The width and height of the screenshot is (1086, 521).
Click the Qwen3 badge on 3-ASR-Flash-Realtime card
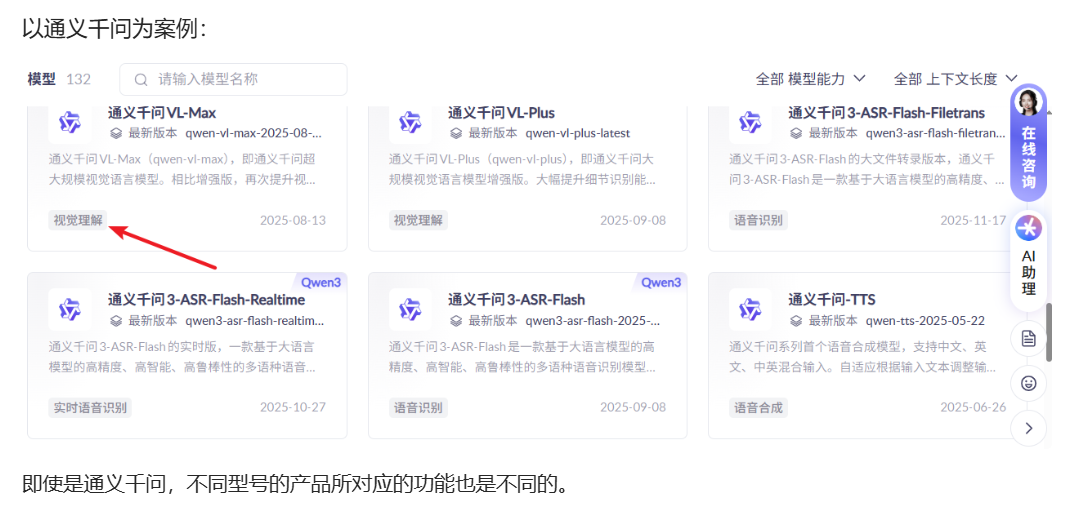pyautogui.click(x=321, y=282)
